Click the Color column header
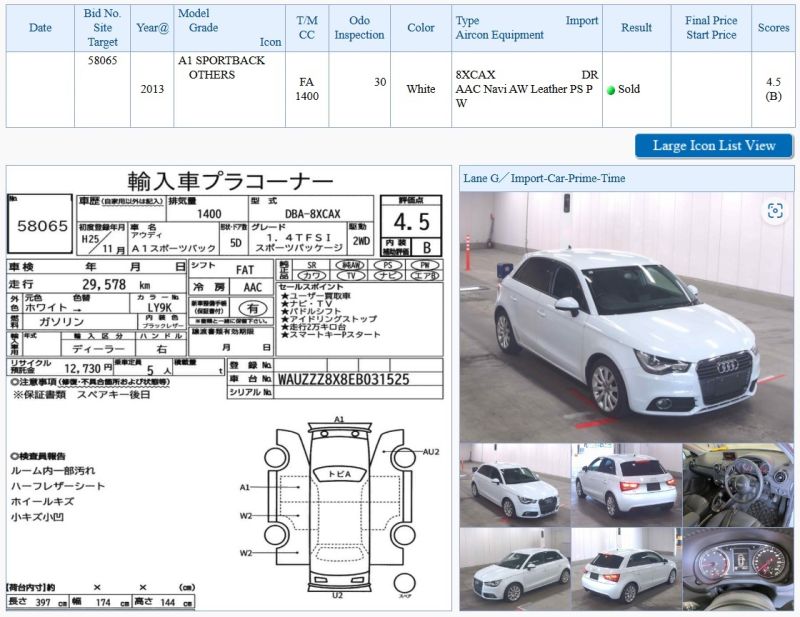 point(420,28)
